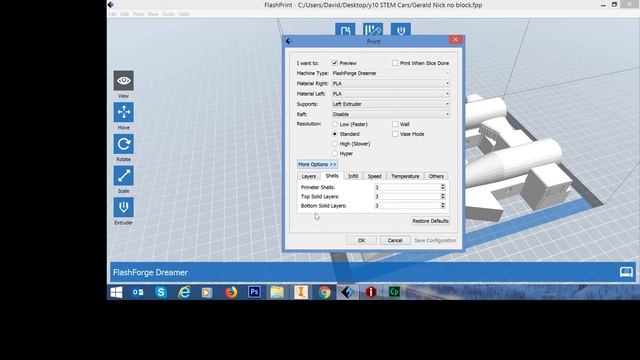Open the File menu
This screenshot has width=640, height=360.
point(112,14)
